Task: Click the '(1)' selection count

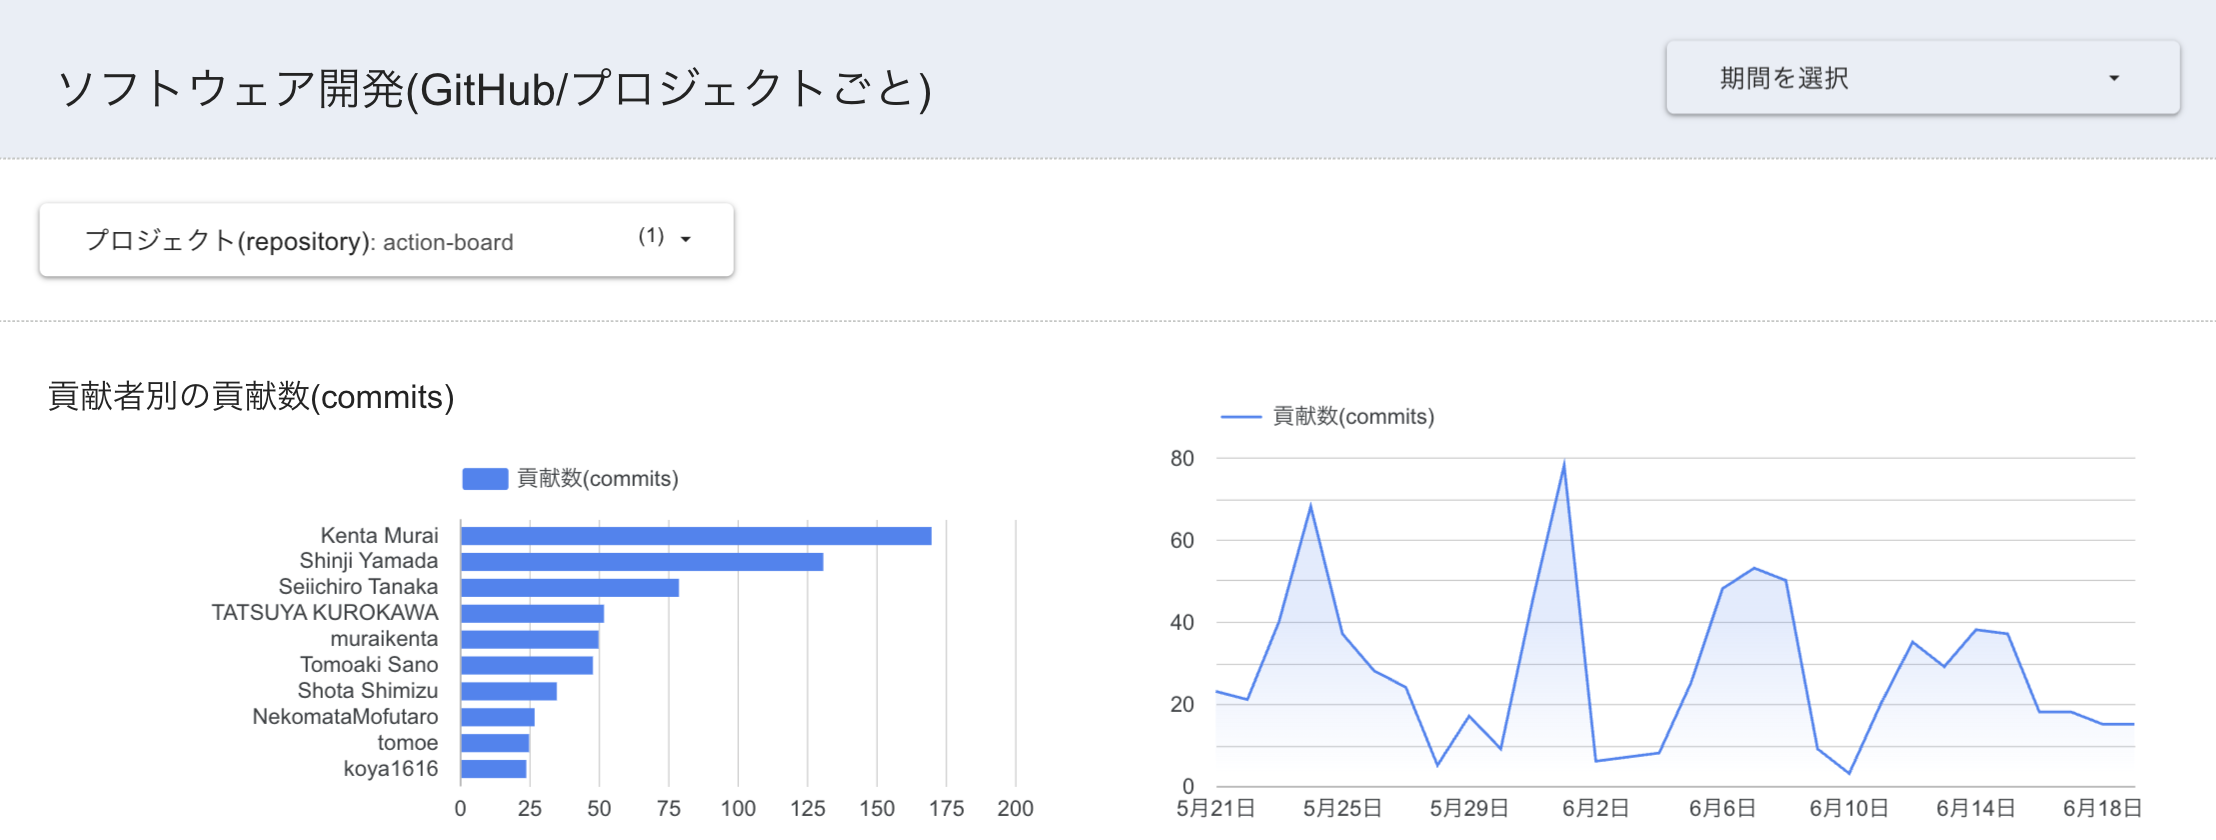Action: tap(651, 236)
